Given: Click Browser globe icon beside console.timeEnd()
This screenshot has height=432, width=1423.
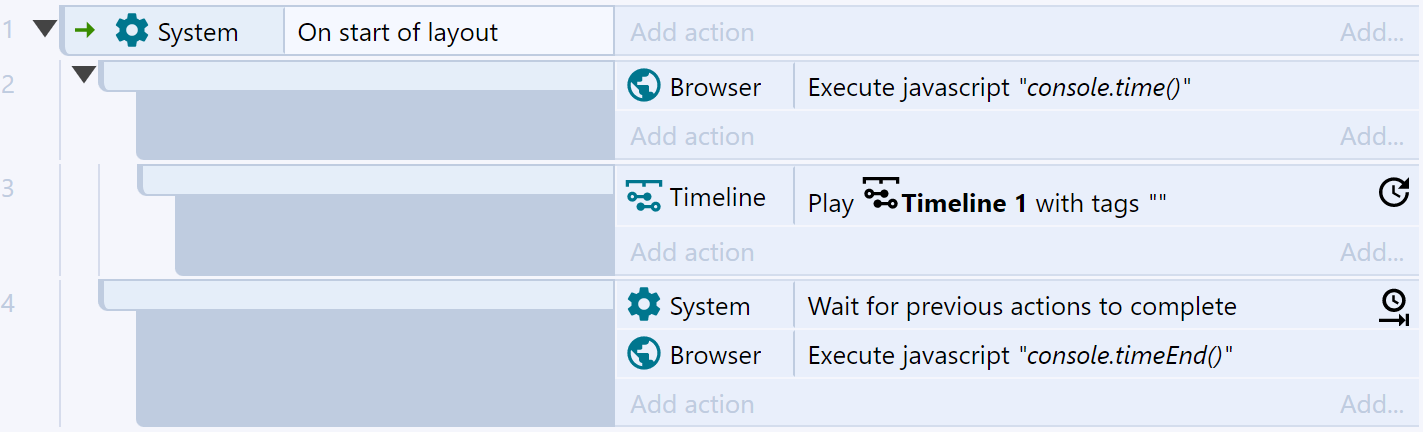Looking at the screenshot, I should click(x=644, y=354).
